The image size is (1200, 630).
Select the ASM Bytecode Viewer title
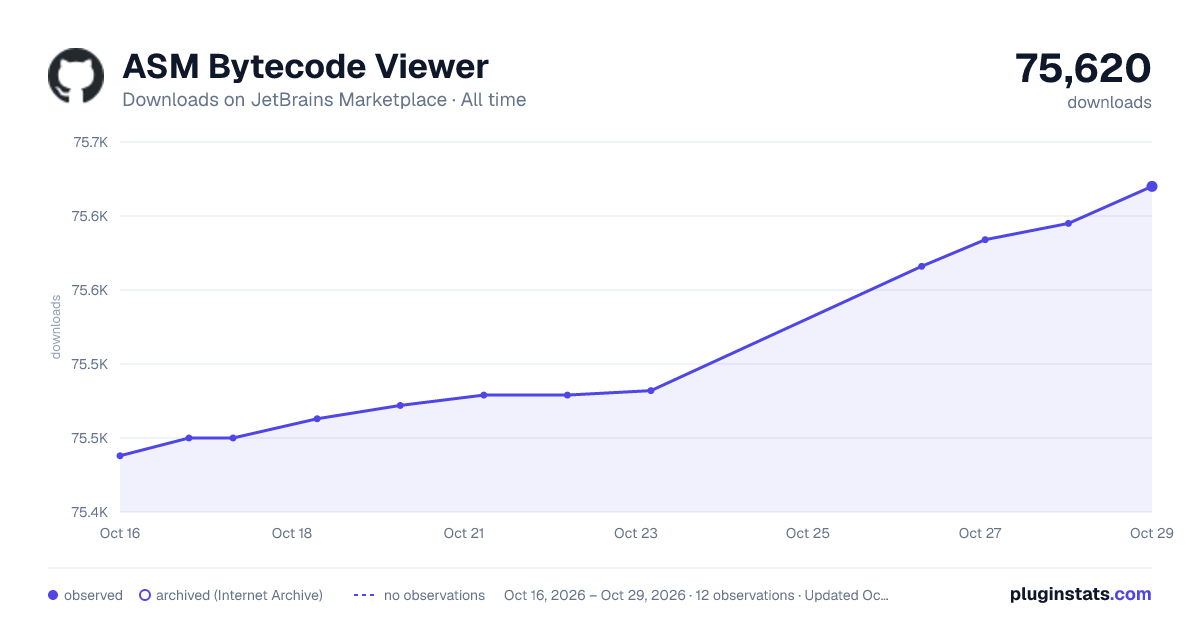[x=305, y=66]
